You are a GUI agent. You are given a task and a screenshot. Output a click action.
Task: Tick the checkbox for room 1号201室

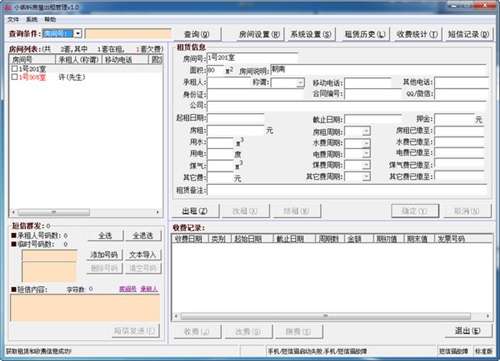tap(14, 69)
